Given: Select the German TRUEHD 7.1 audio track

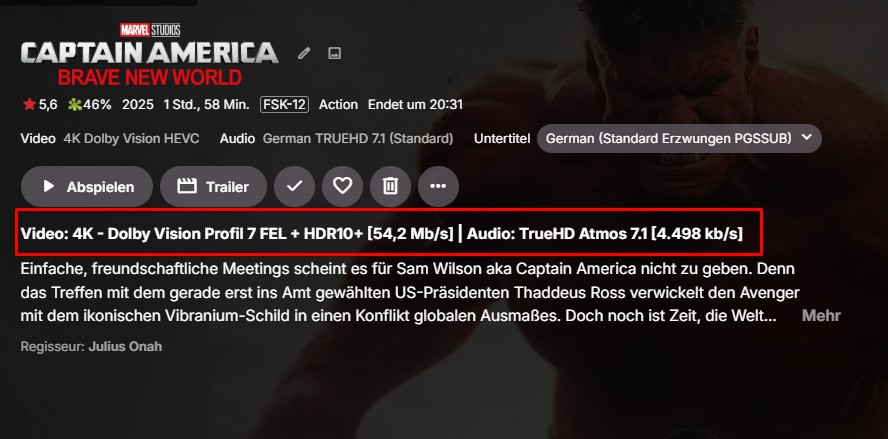Looking at the screenshot, I should point(358,138).
